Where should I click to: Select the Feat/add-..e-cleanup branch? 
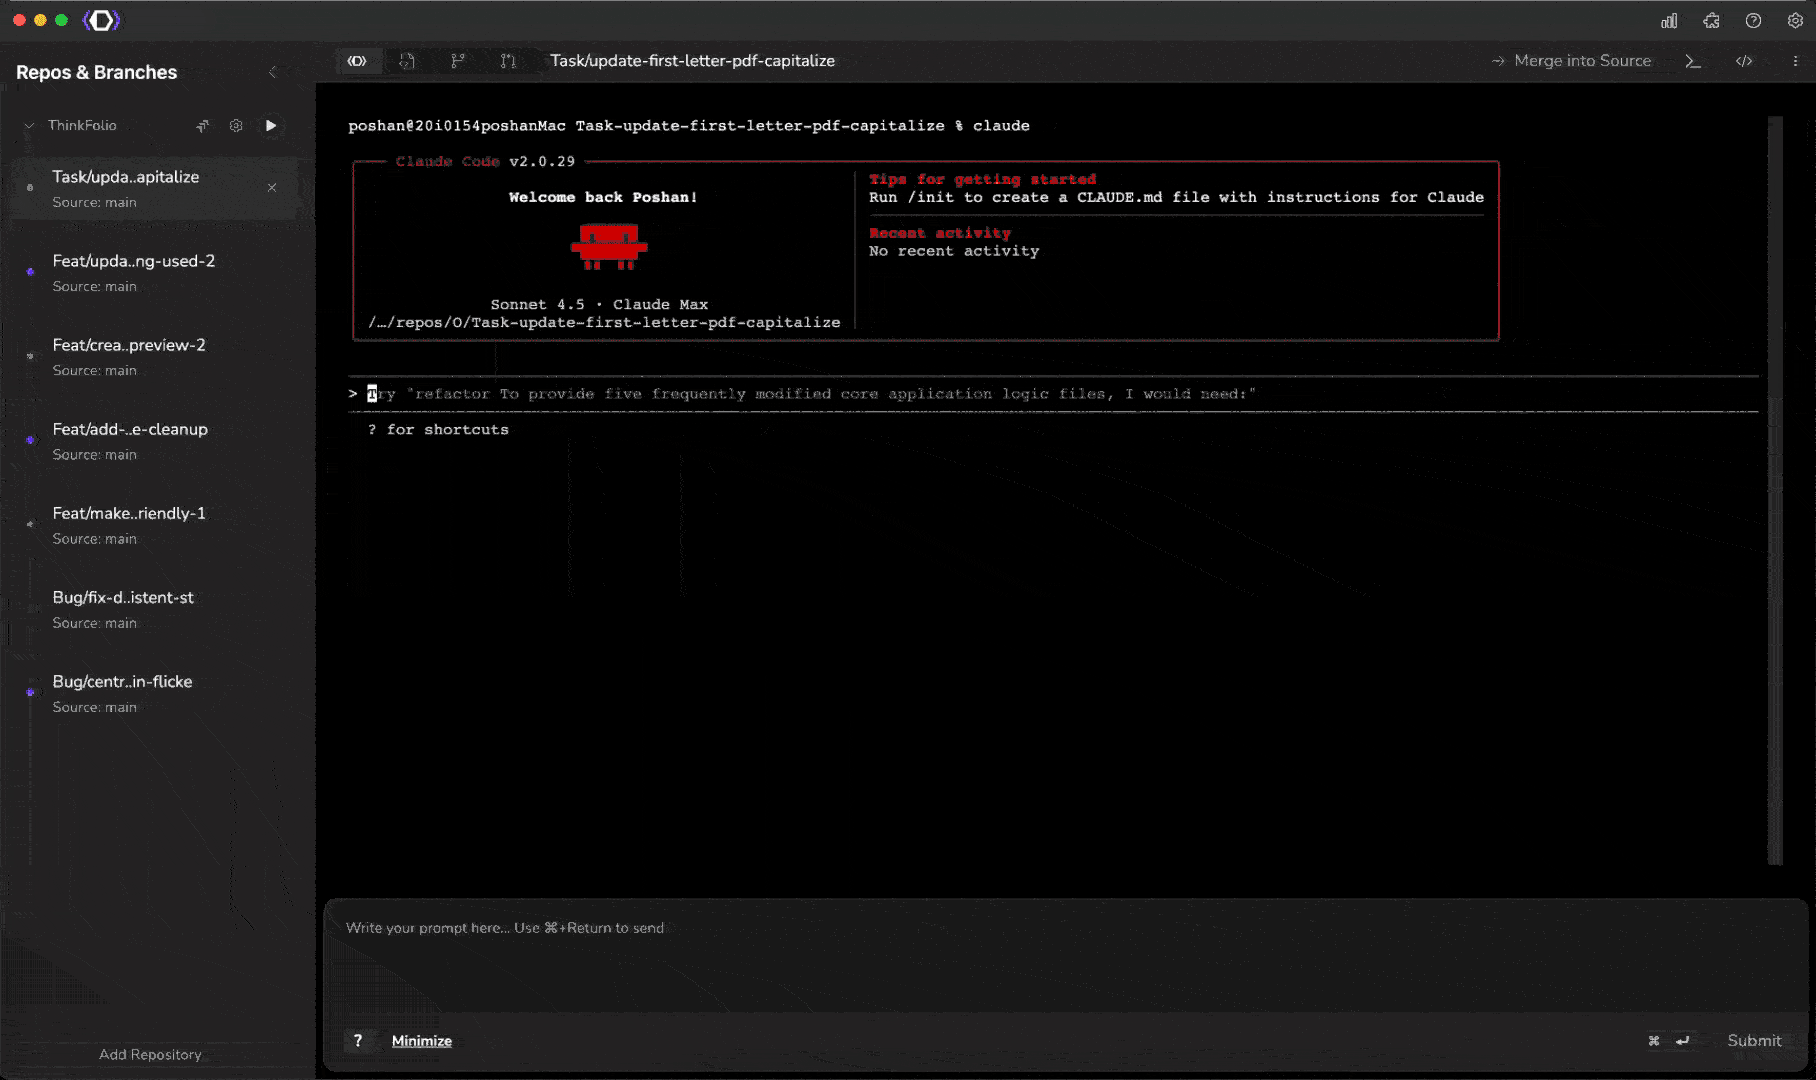tap(154, 440)
